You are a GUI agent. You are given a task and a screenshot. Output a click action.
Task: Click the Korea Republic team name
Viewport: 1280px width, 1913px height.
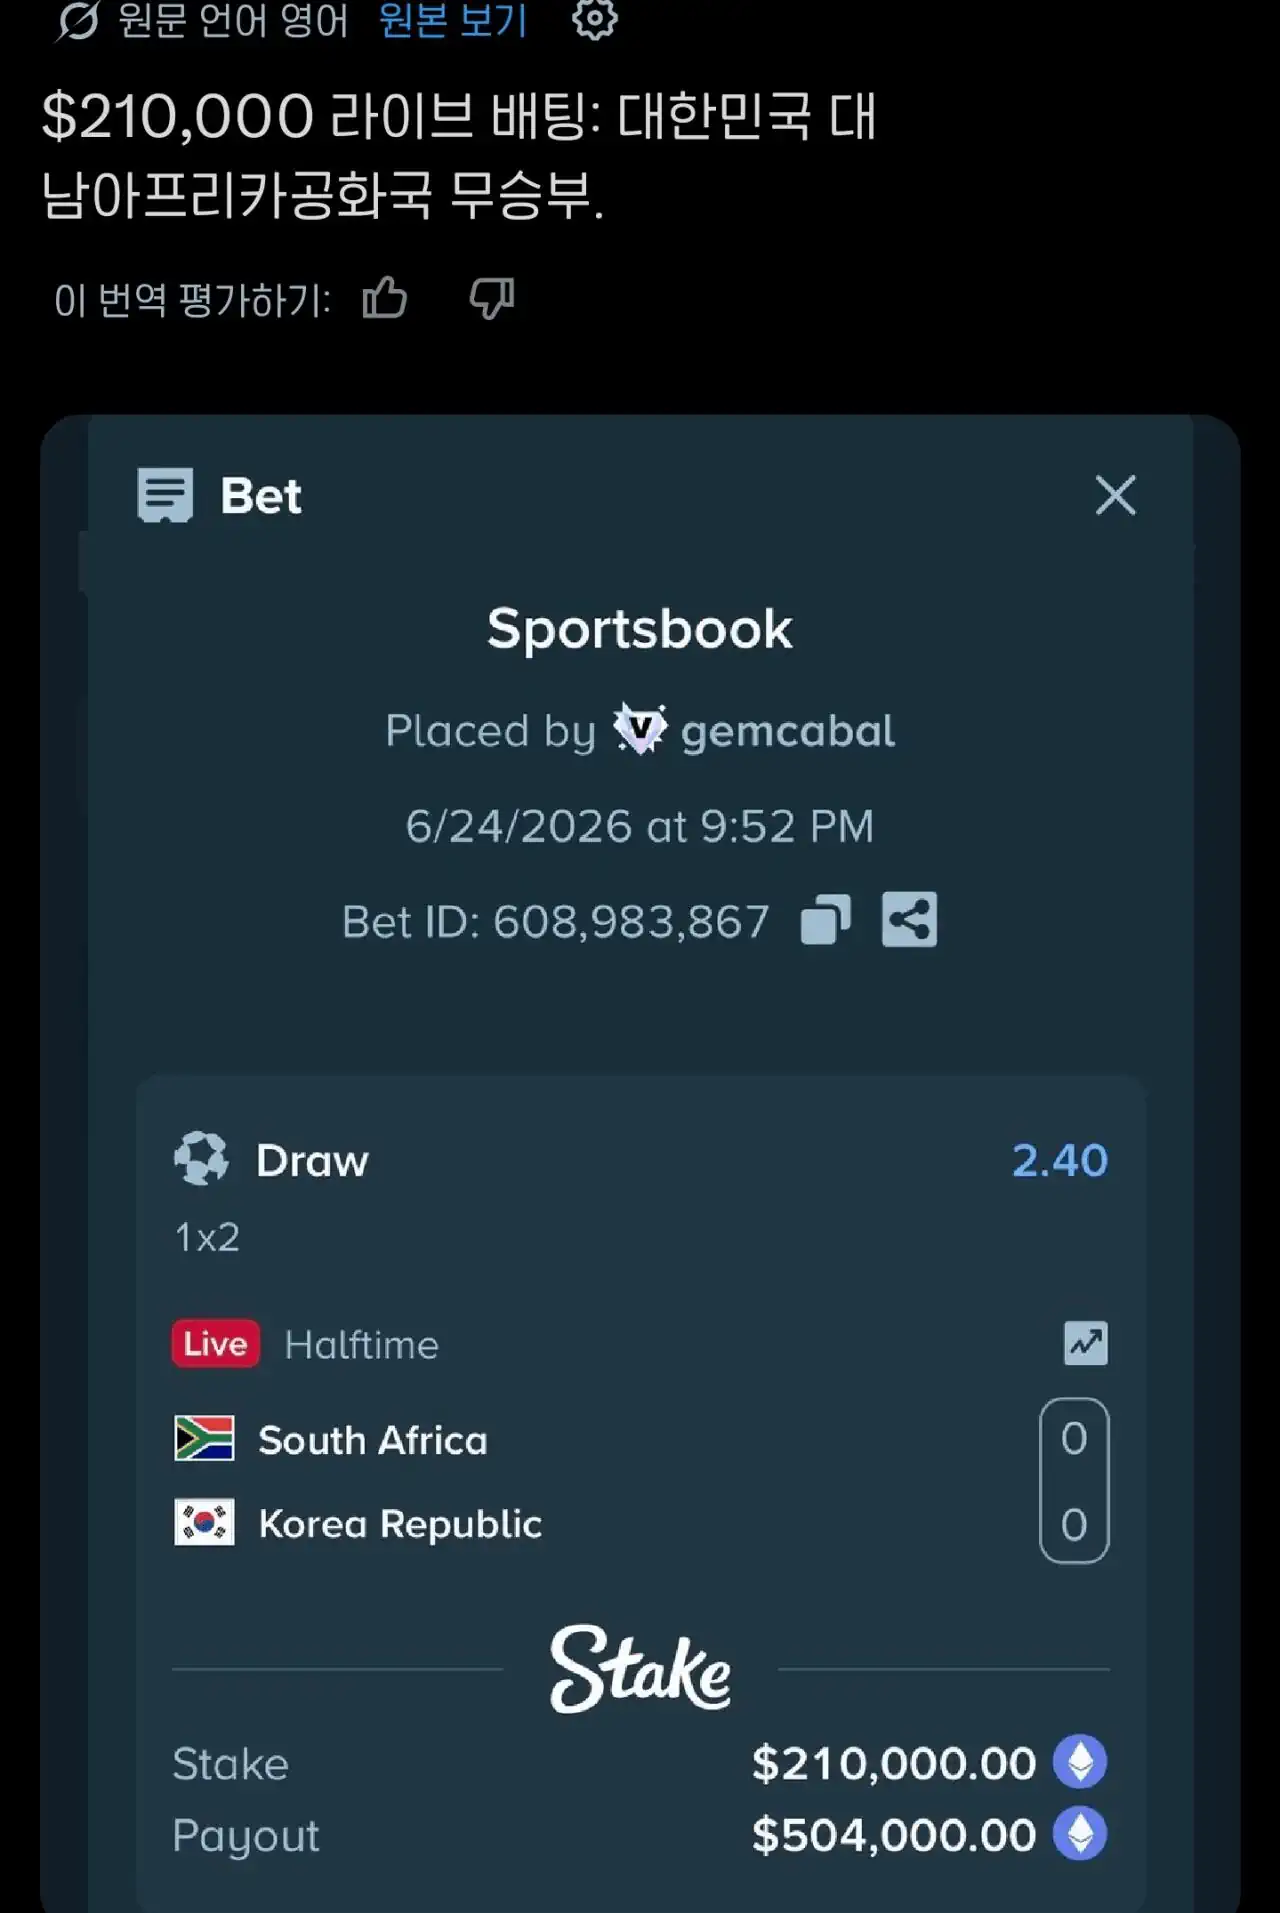click(x=400, y=1523)
